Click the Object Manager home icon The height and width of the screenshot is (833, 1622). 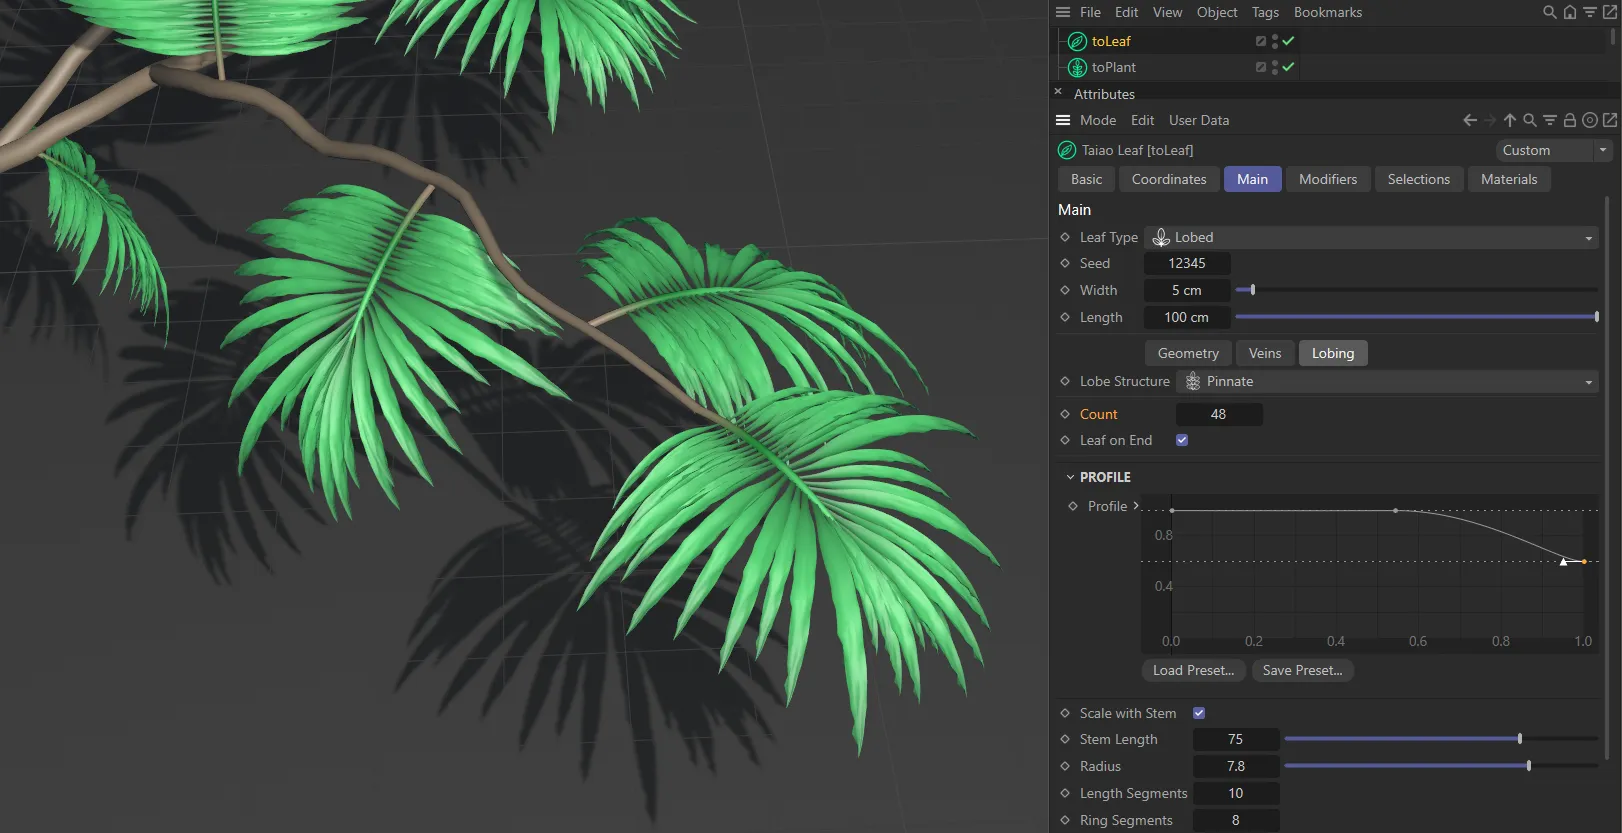click(x=1569, y=12)
